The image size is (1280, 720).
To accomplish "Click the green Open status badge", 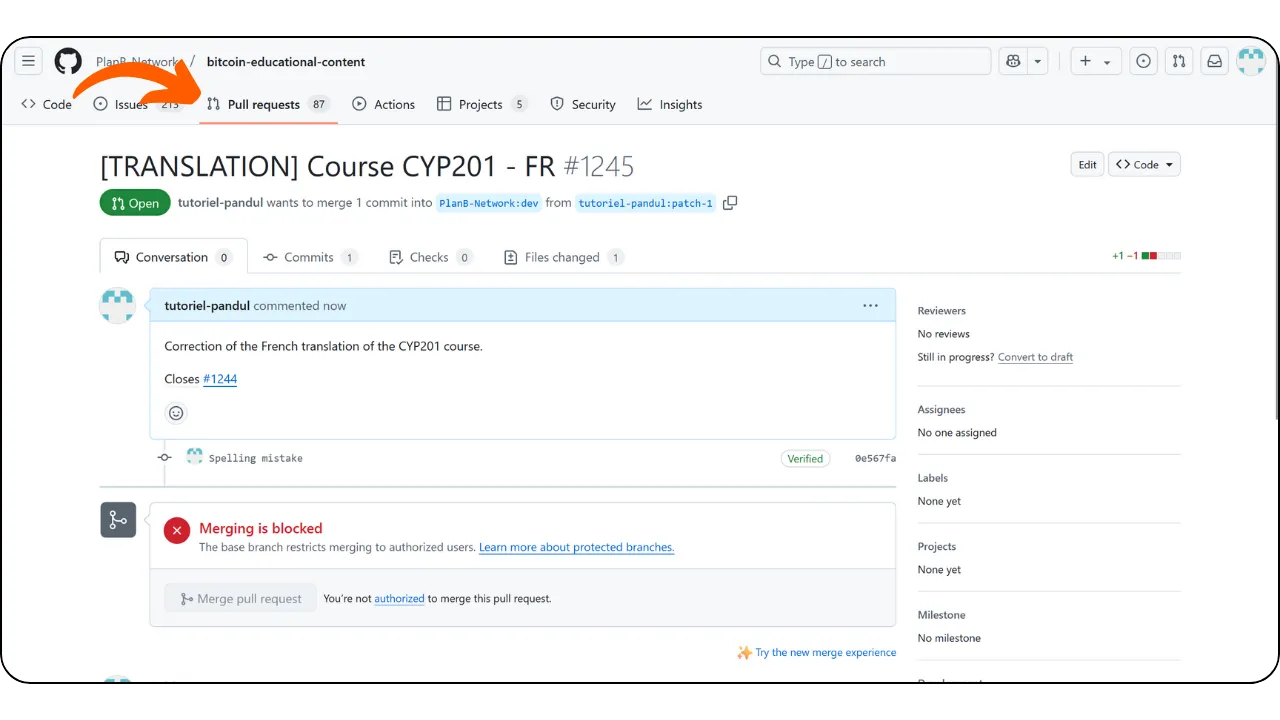I will 135,203.
